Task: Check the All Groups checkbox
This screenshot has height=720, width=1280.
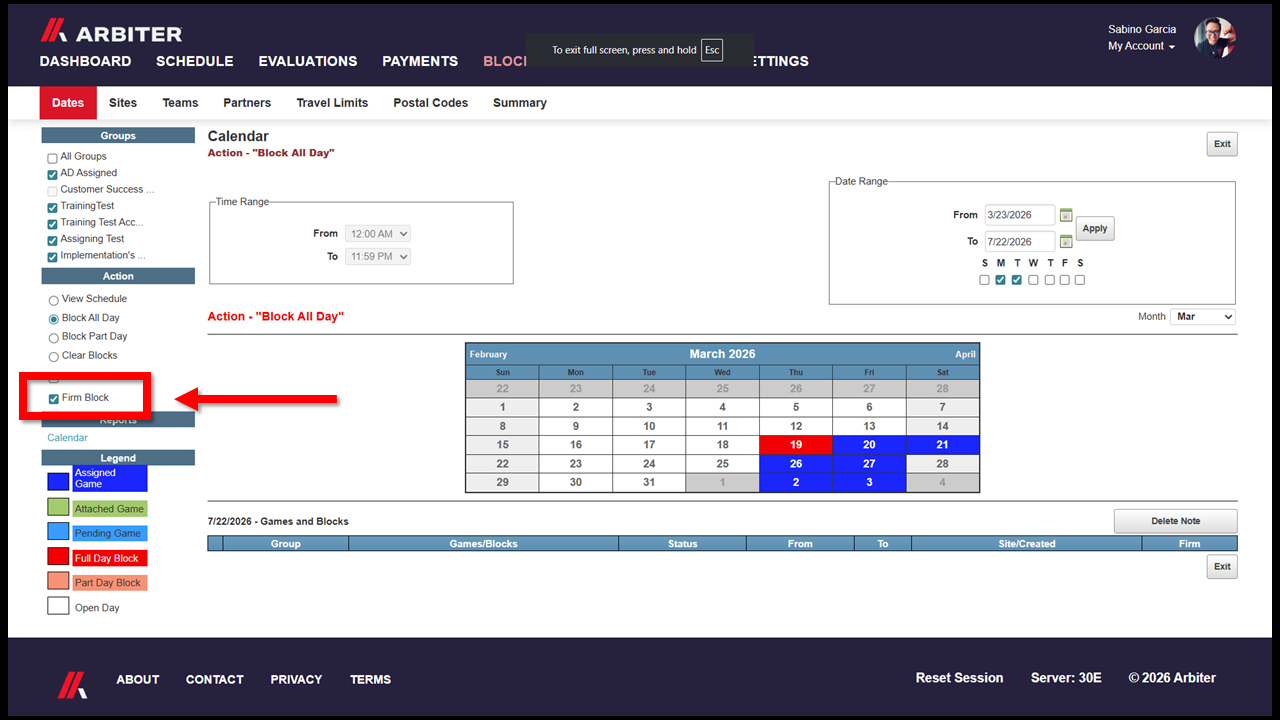Action: [x=53, y=158]
